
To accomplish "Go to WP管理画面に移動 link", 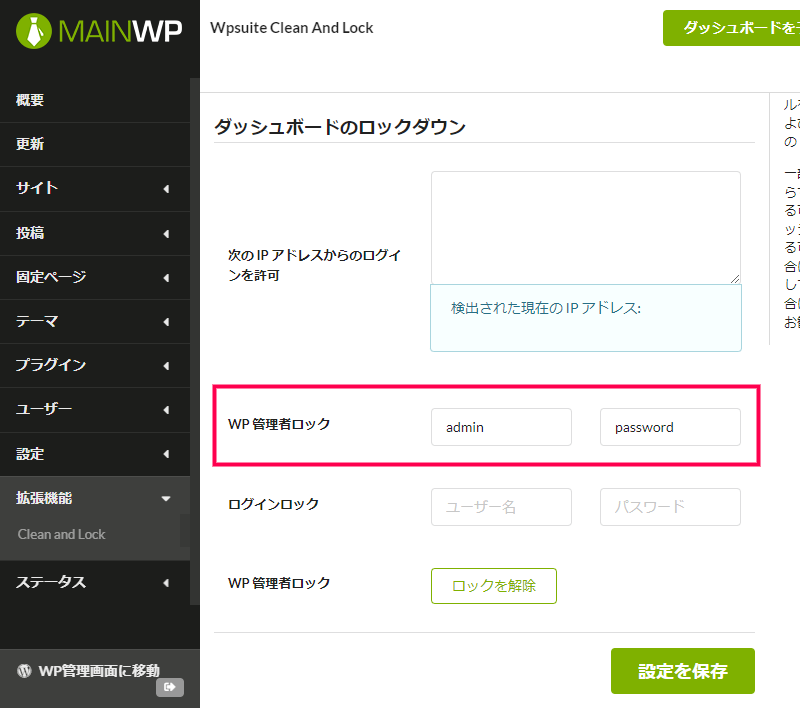I will [99, 671].
